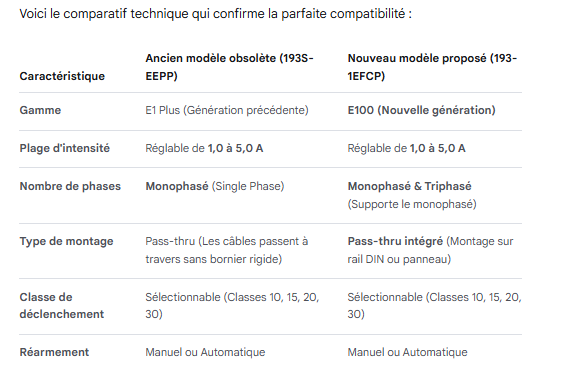This screenshot has height=379, width=567.
Task: Click the Ancien modèle obsolète column header
Action: (229, 67)
